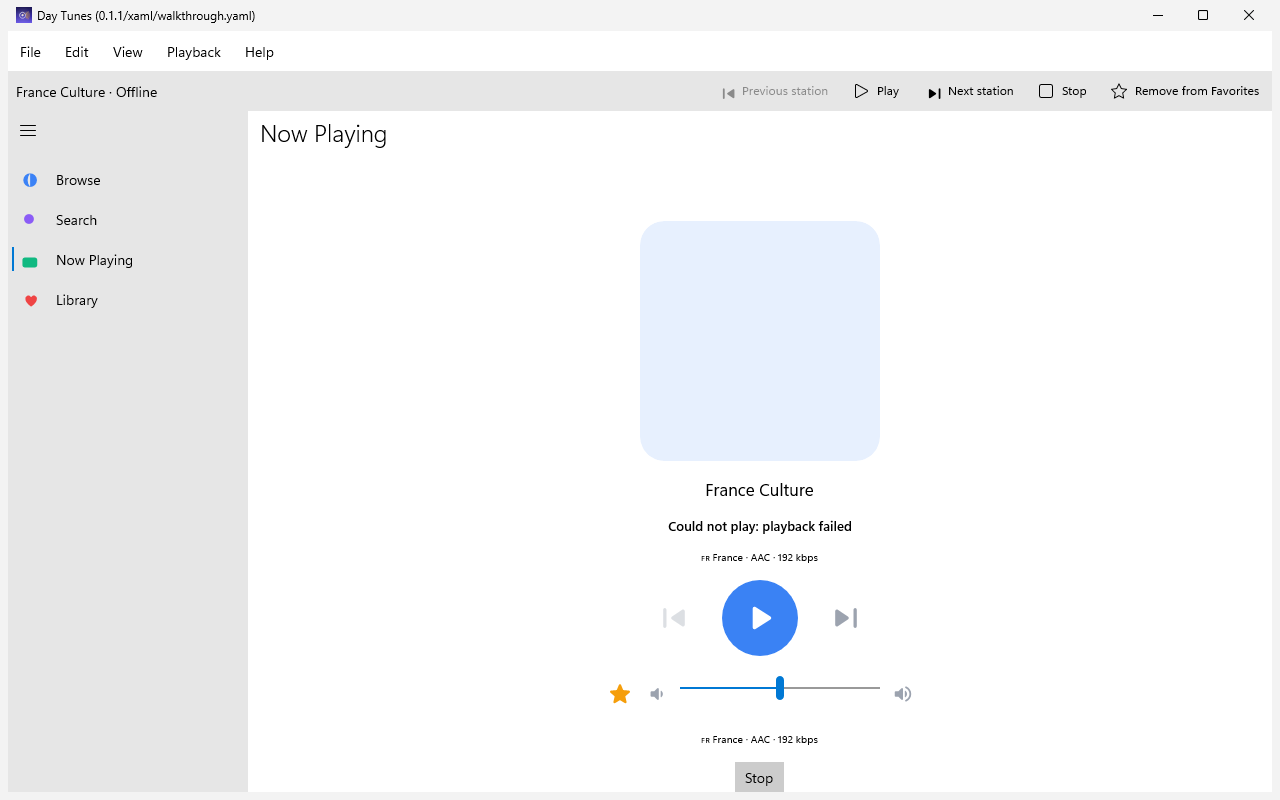1280x800 pixels.
Task: Open the View menu
Action: click(128, 52)
